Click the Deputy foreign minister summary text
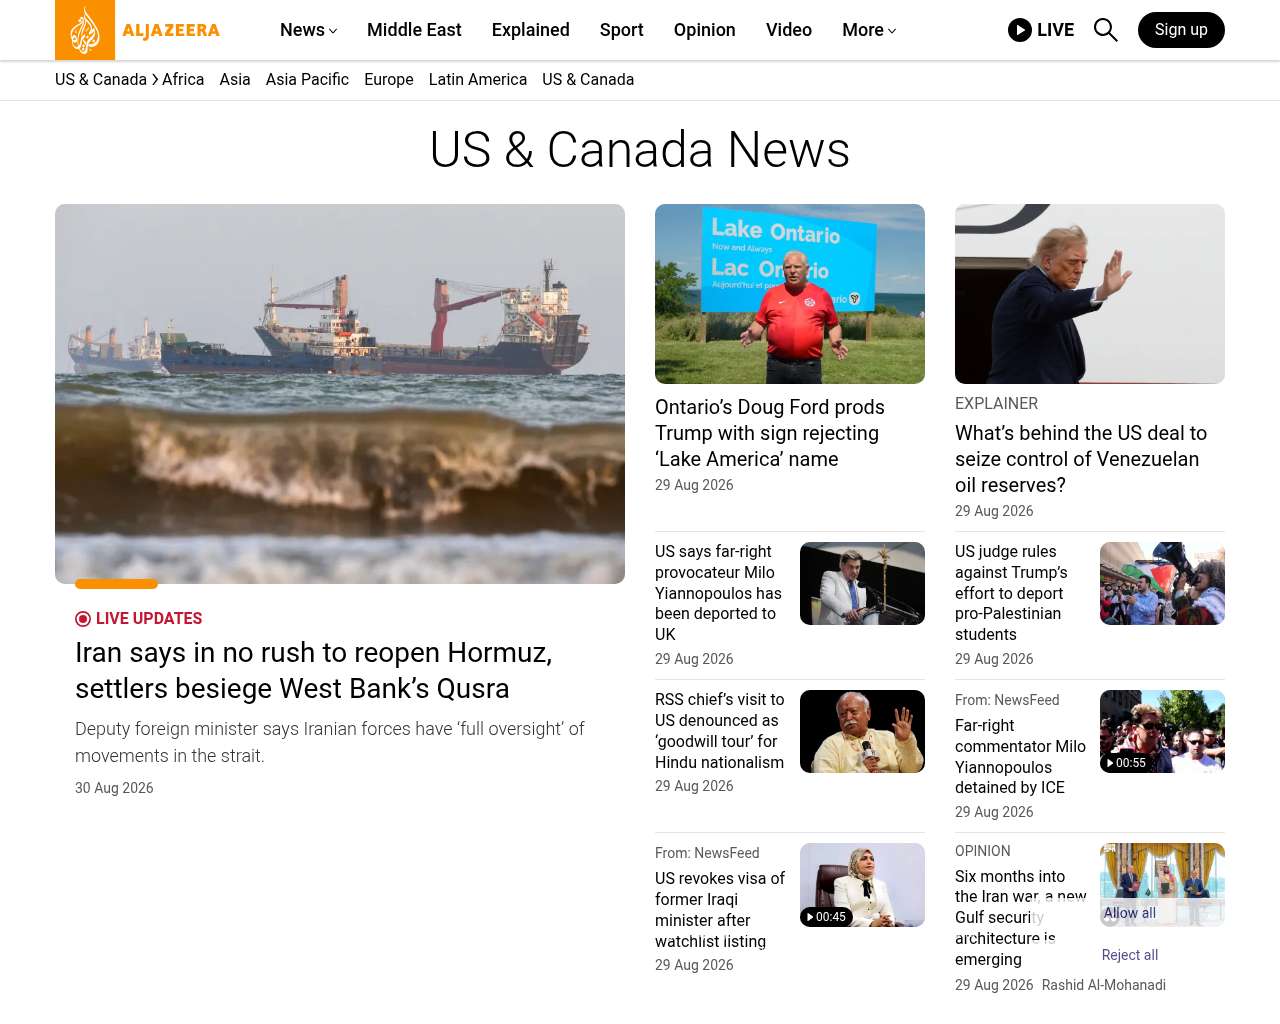Image resolution: width=1280 pixels, height=1024 pixels. pyautogui.click(x=330, y=743)
